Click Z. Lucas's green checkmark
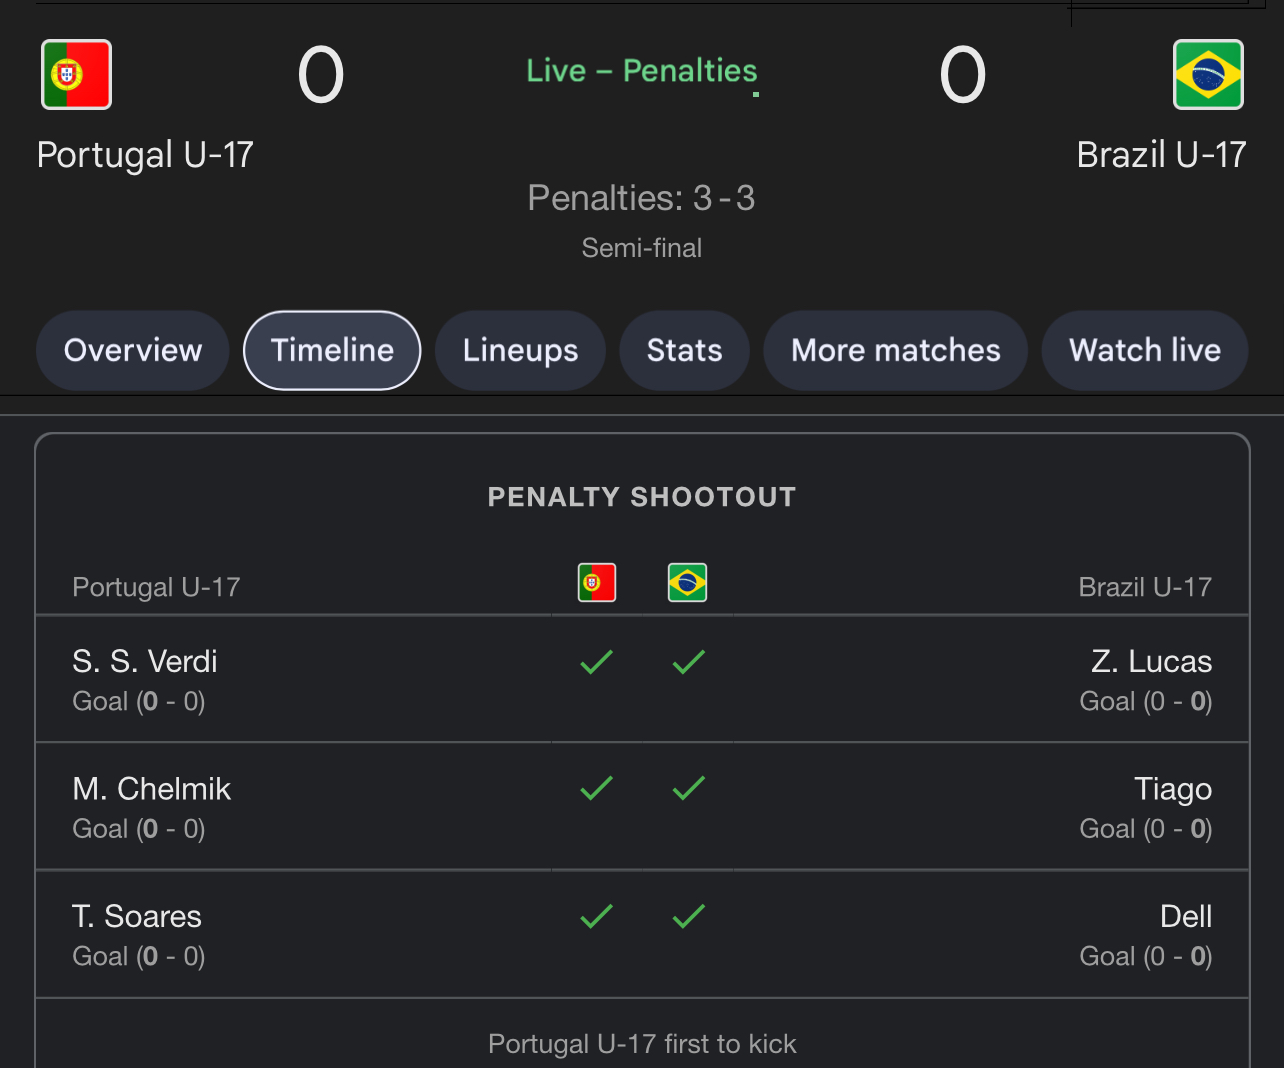 pyautogui.click(x=689, y=662)
